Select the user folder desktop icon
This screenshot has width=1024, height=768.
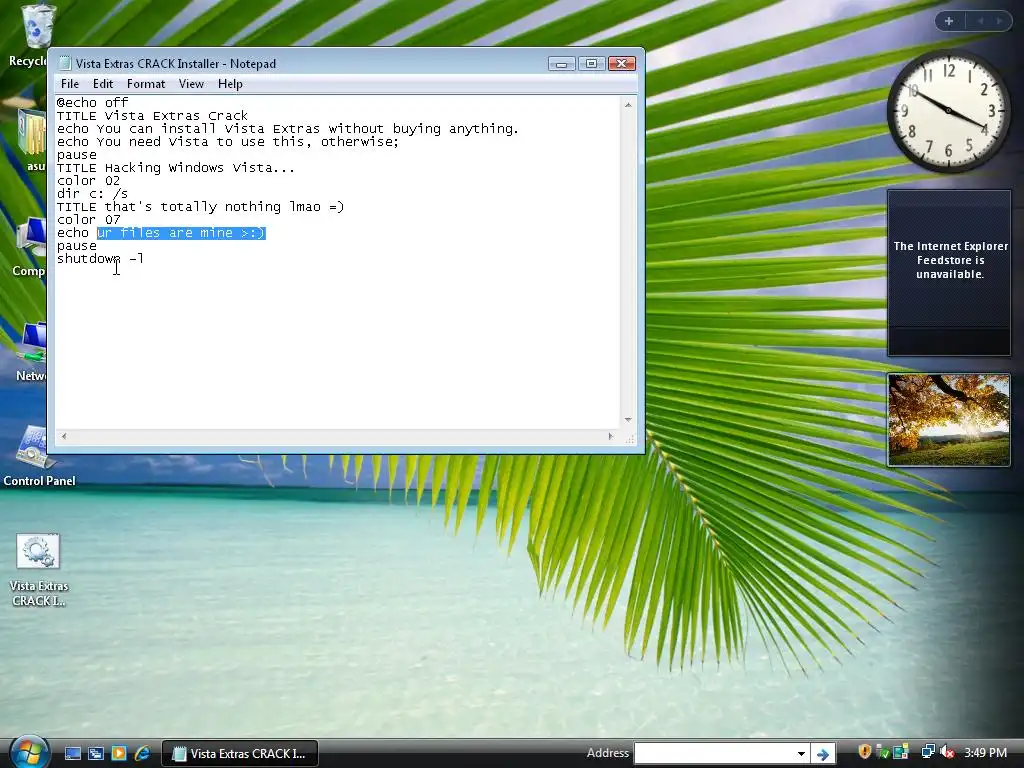coord(33,140)
